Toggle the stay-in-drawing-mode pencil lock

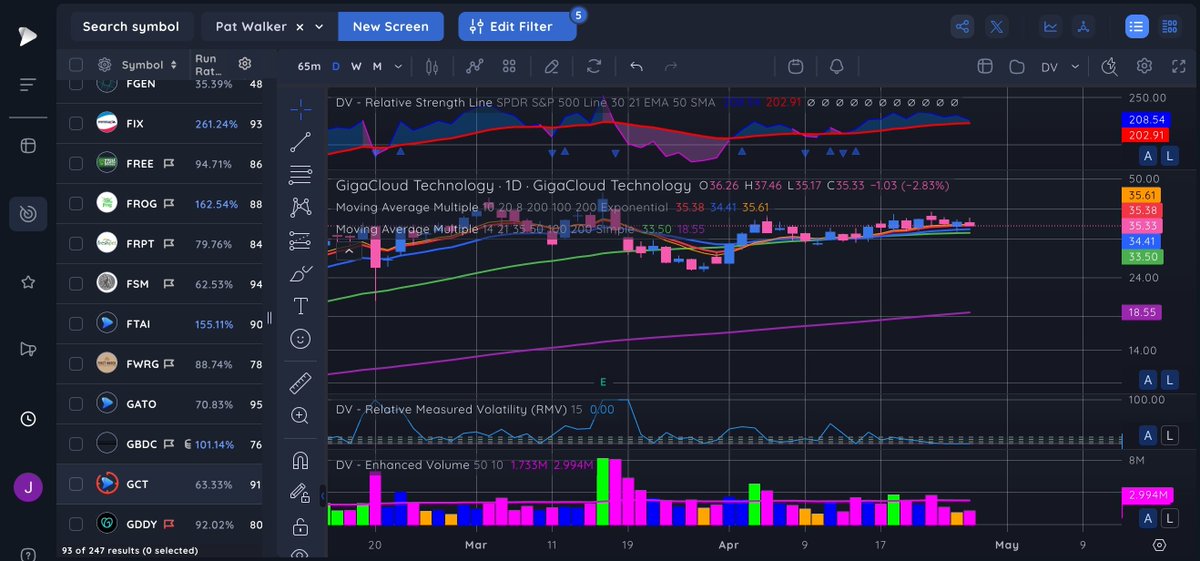pyautogui.click(x=300, y=493)
